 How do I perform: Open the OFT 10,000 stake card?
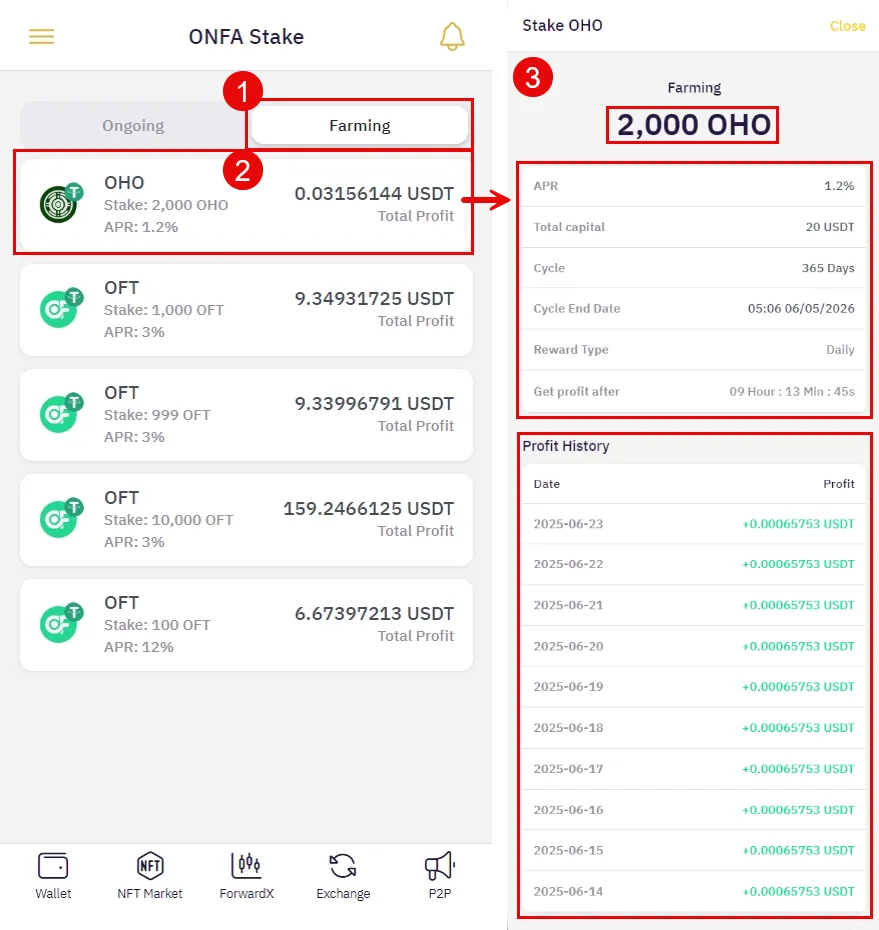(x=246, y=520)
